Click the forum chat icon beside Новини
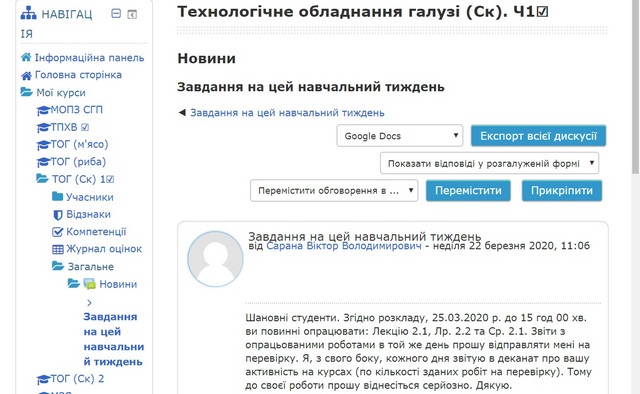This screenshot has width=640, height=394. point(89,284)
